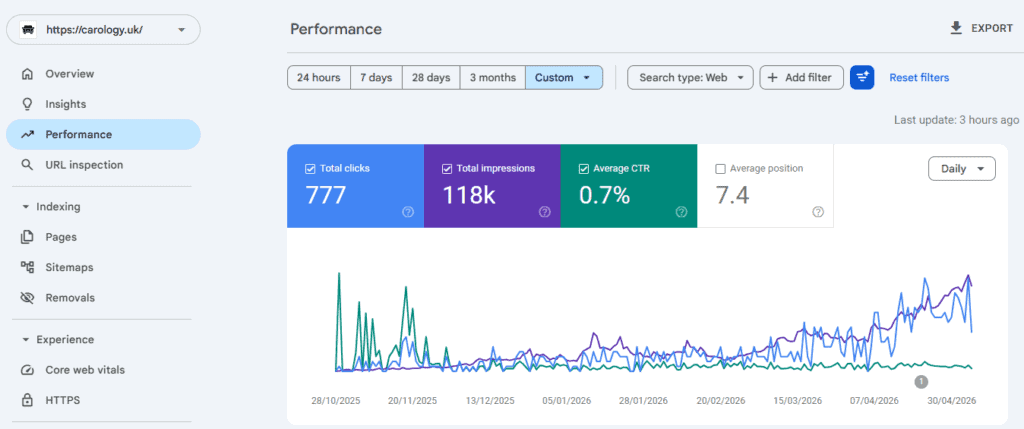
Task: Select Performance in the sidebar
Action: point(103,135)
